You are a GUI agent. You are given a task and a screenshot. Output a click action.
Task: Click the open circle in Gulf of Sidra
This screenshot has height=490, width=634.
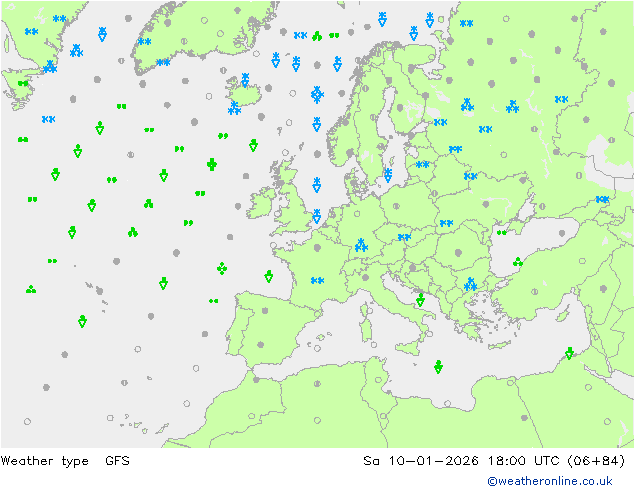pos(447,403)
